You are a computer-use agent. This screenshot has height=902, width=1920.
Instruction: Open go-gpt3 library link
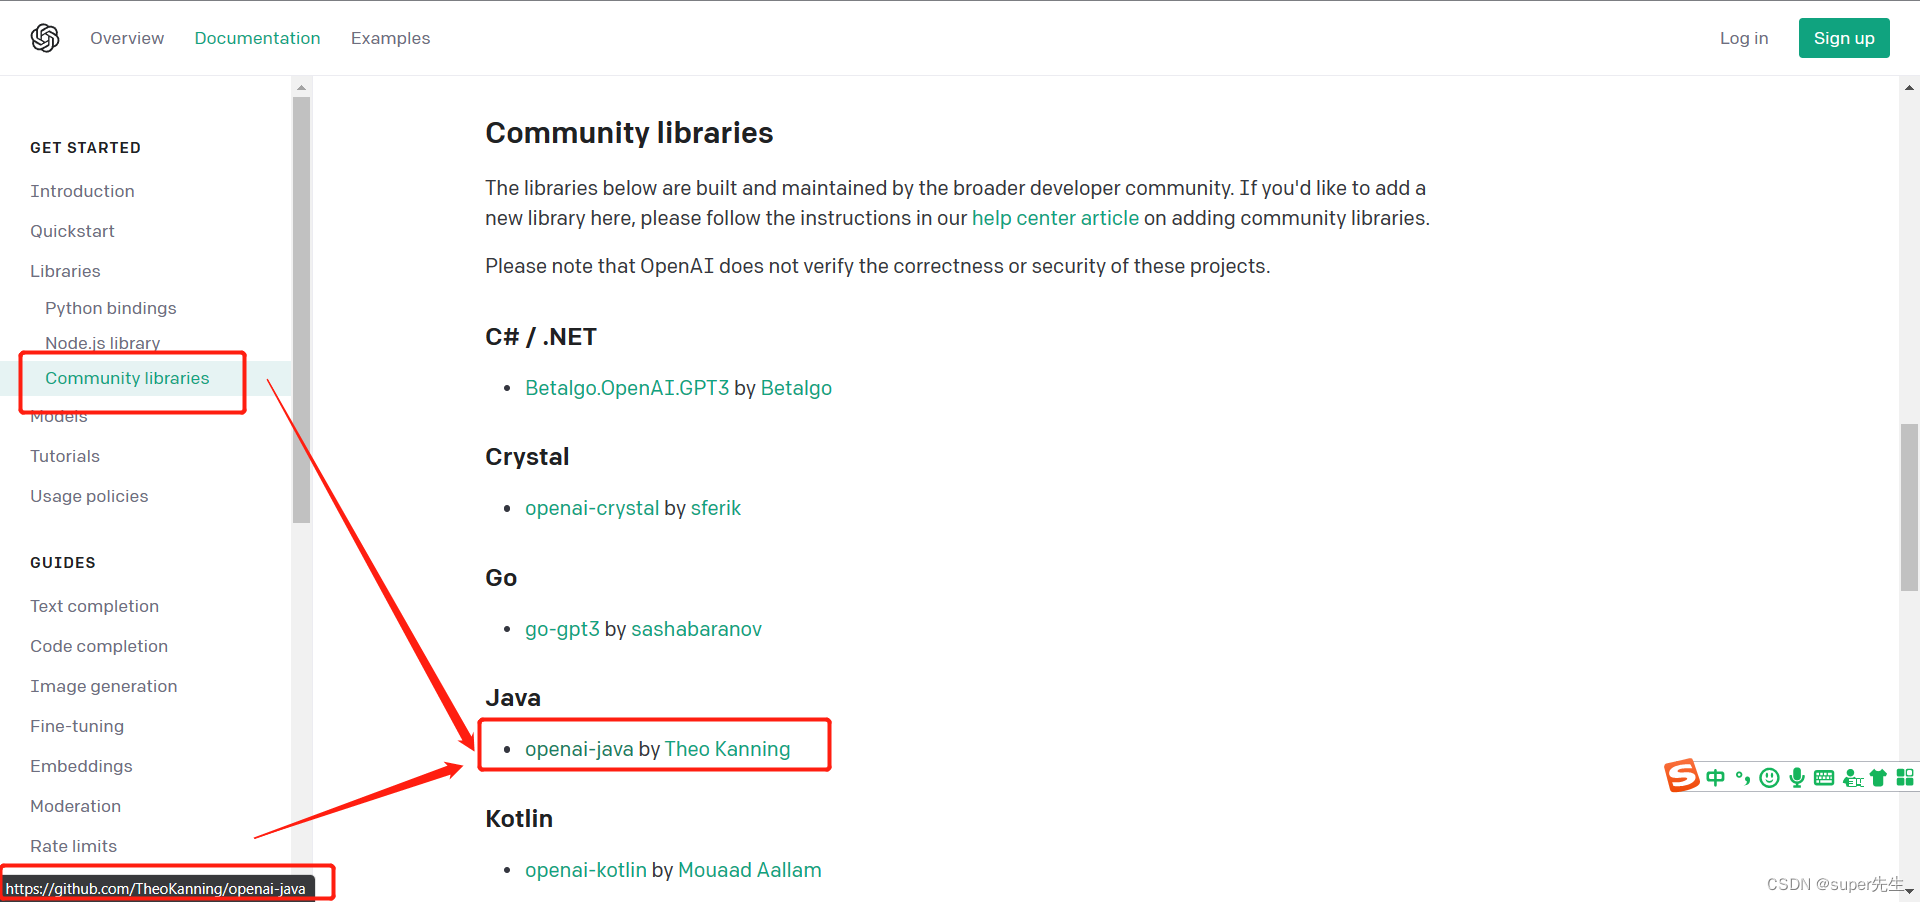coord(562,629)
